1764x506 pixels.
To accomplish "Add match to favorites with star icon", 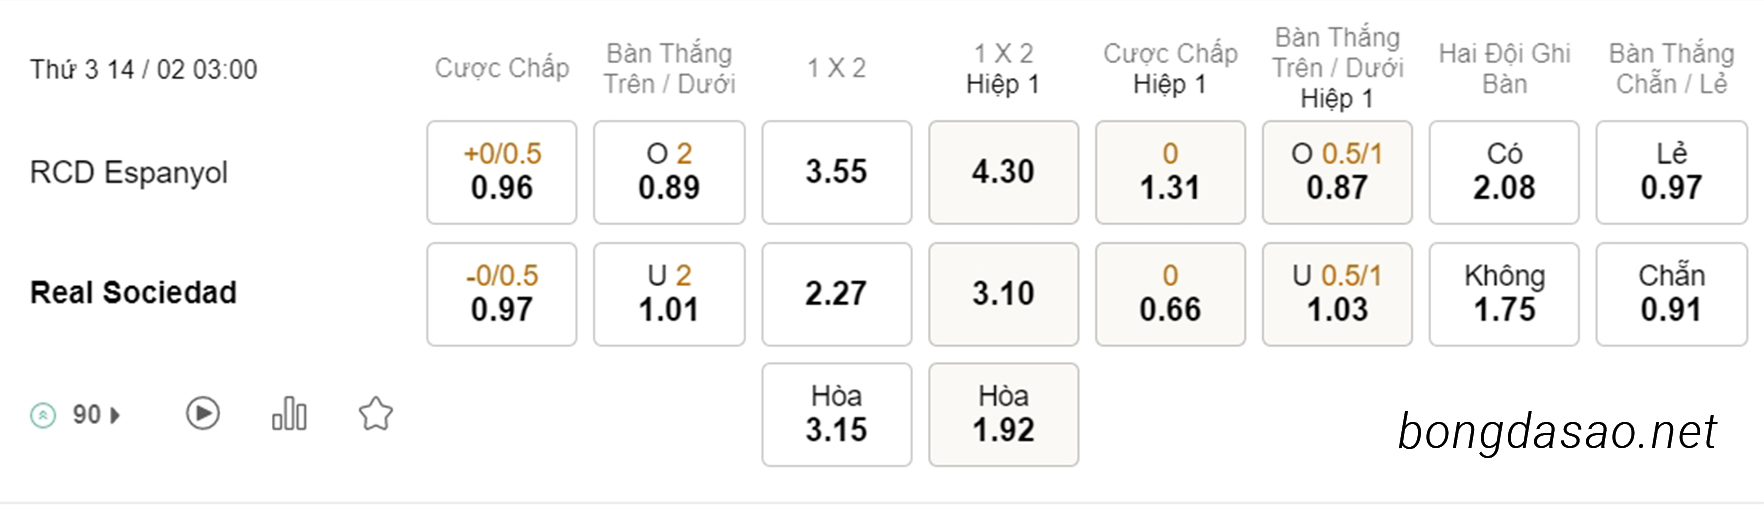I will click(376, 413).
